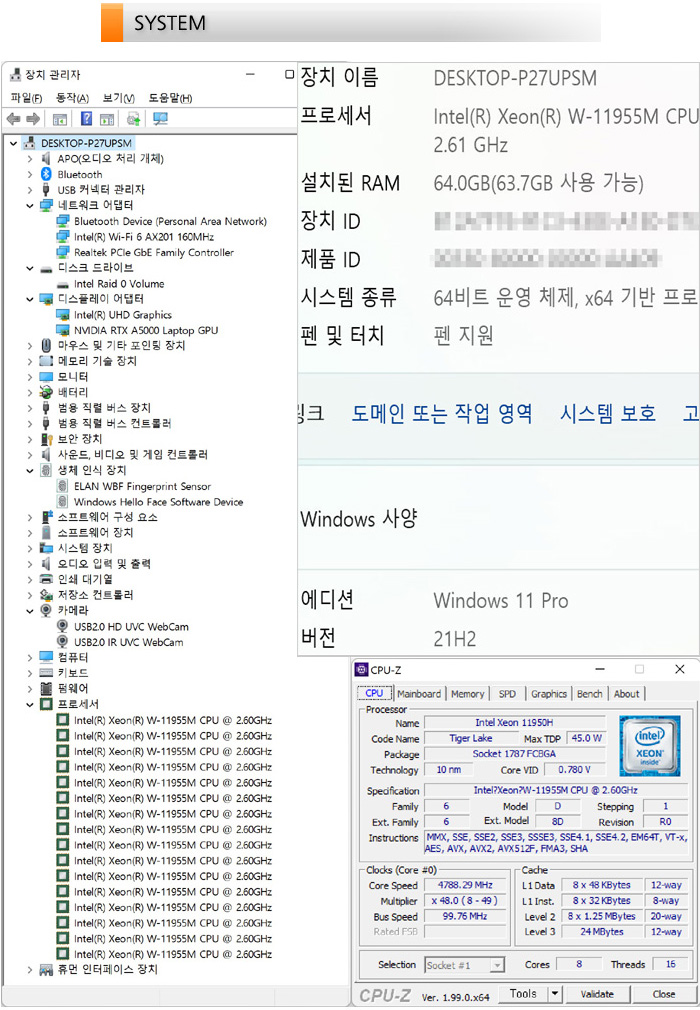Click the ELAN WBF Fingerprint Sensor icon
The height and width of the screenshot is (1010, 700).
coord(62,486)
